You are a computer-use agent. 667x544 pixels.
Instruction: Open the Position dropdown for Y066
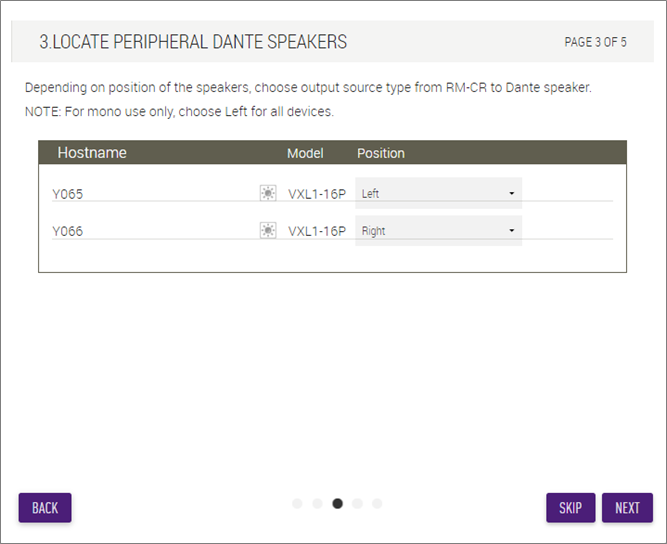(x=438, y=231)
